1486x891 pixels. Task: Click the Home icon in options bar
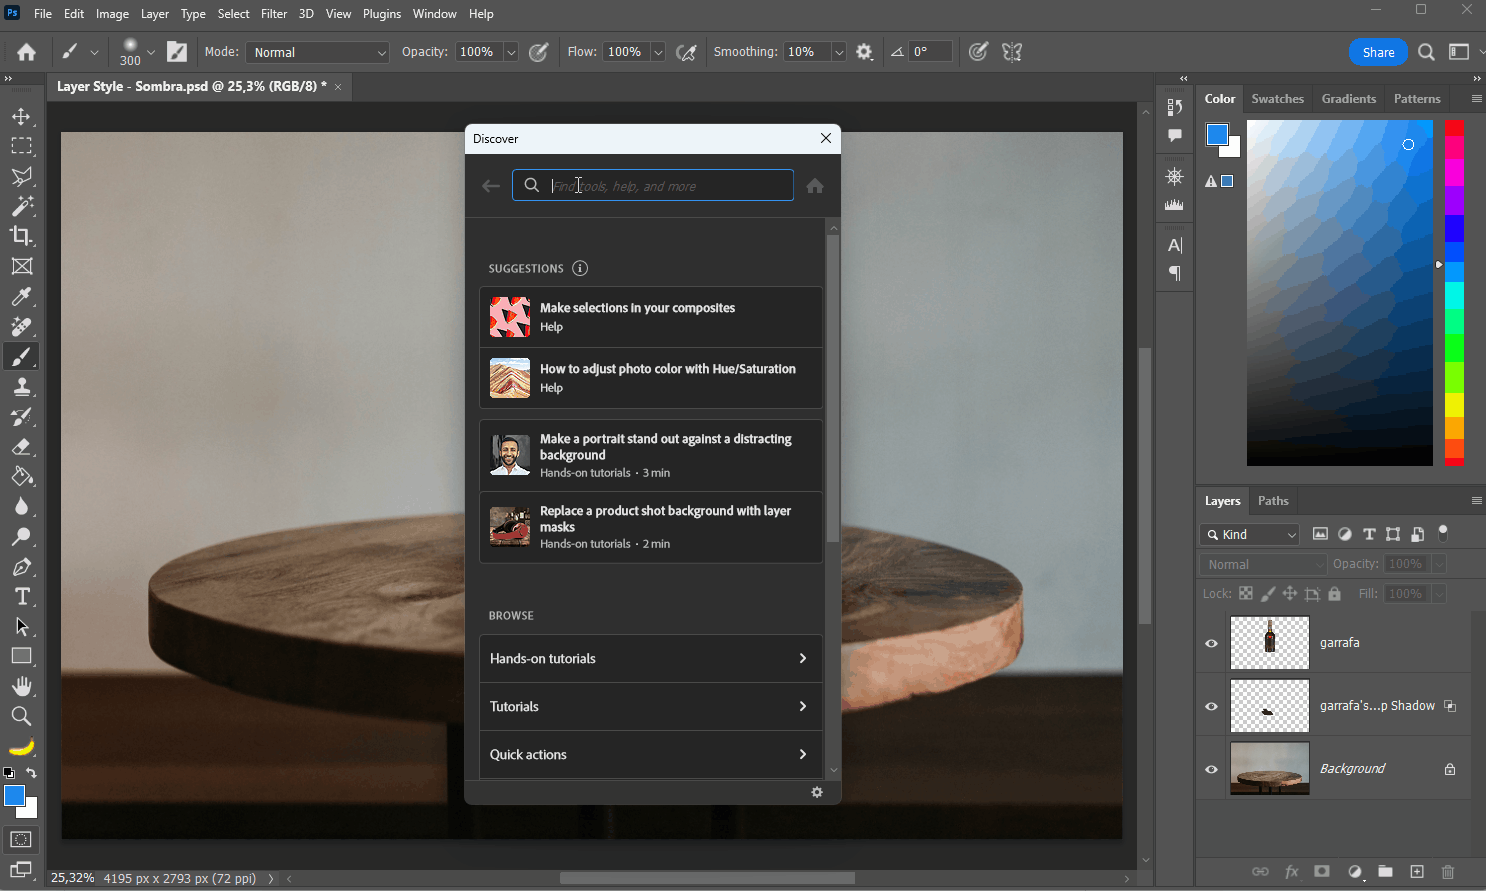(x=27, y=52)
